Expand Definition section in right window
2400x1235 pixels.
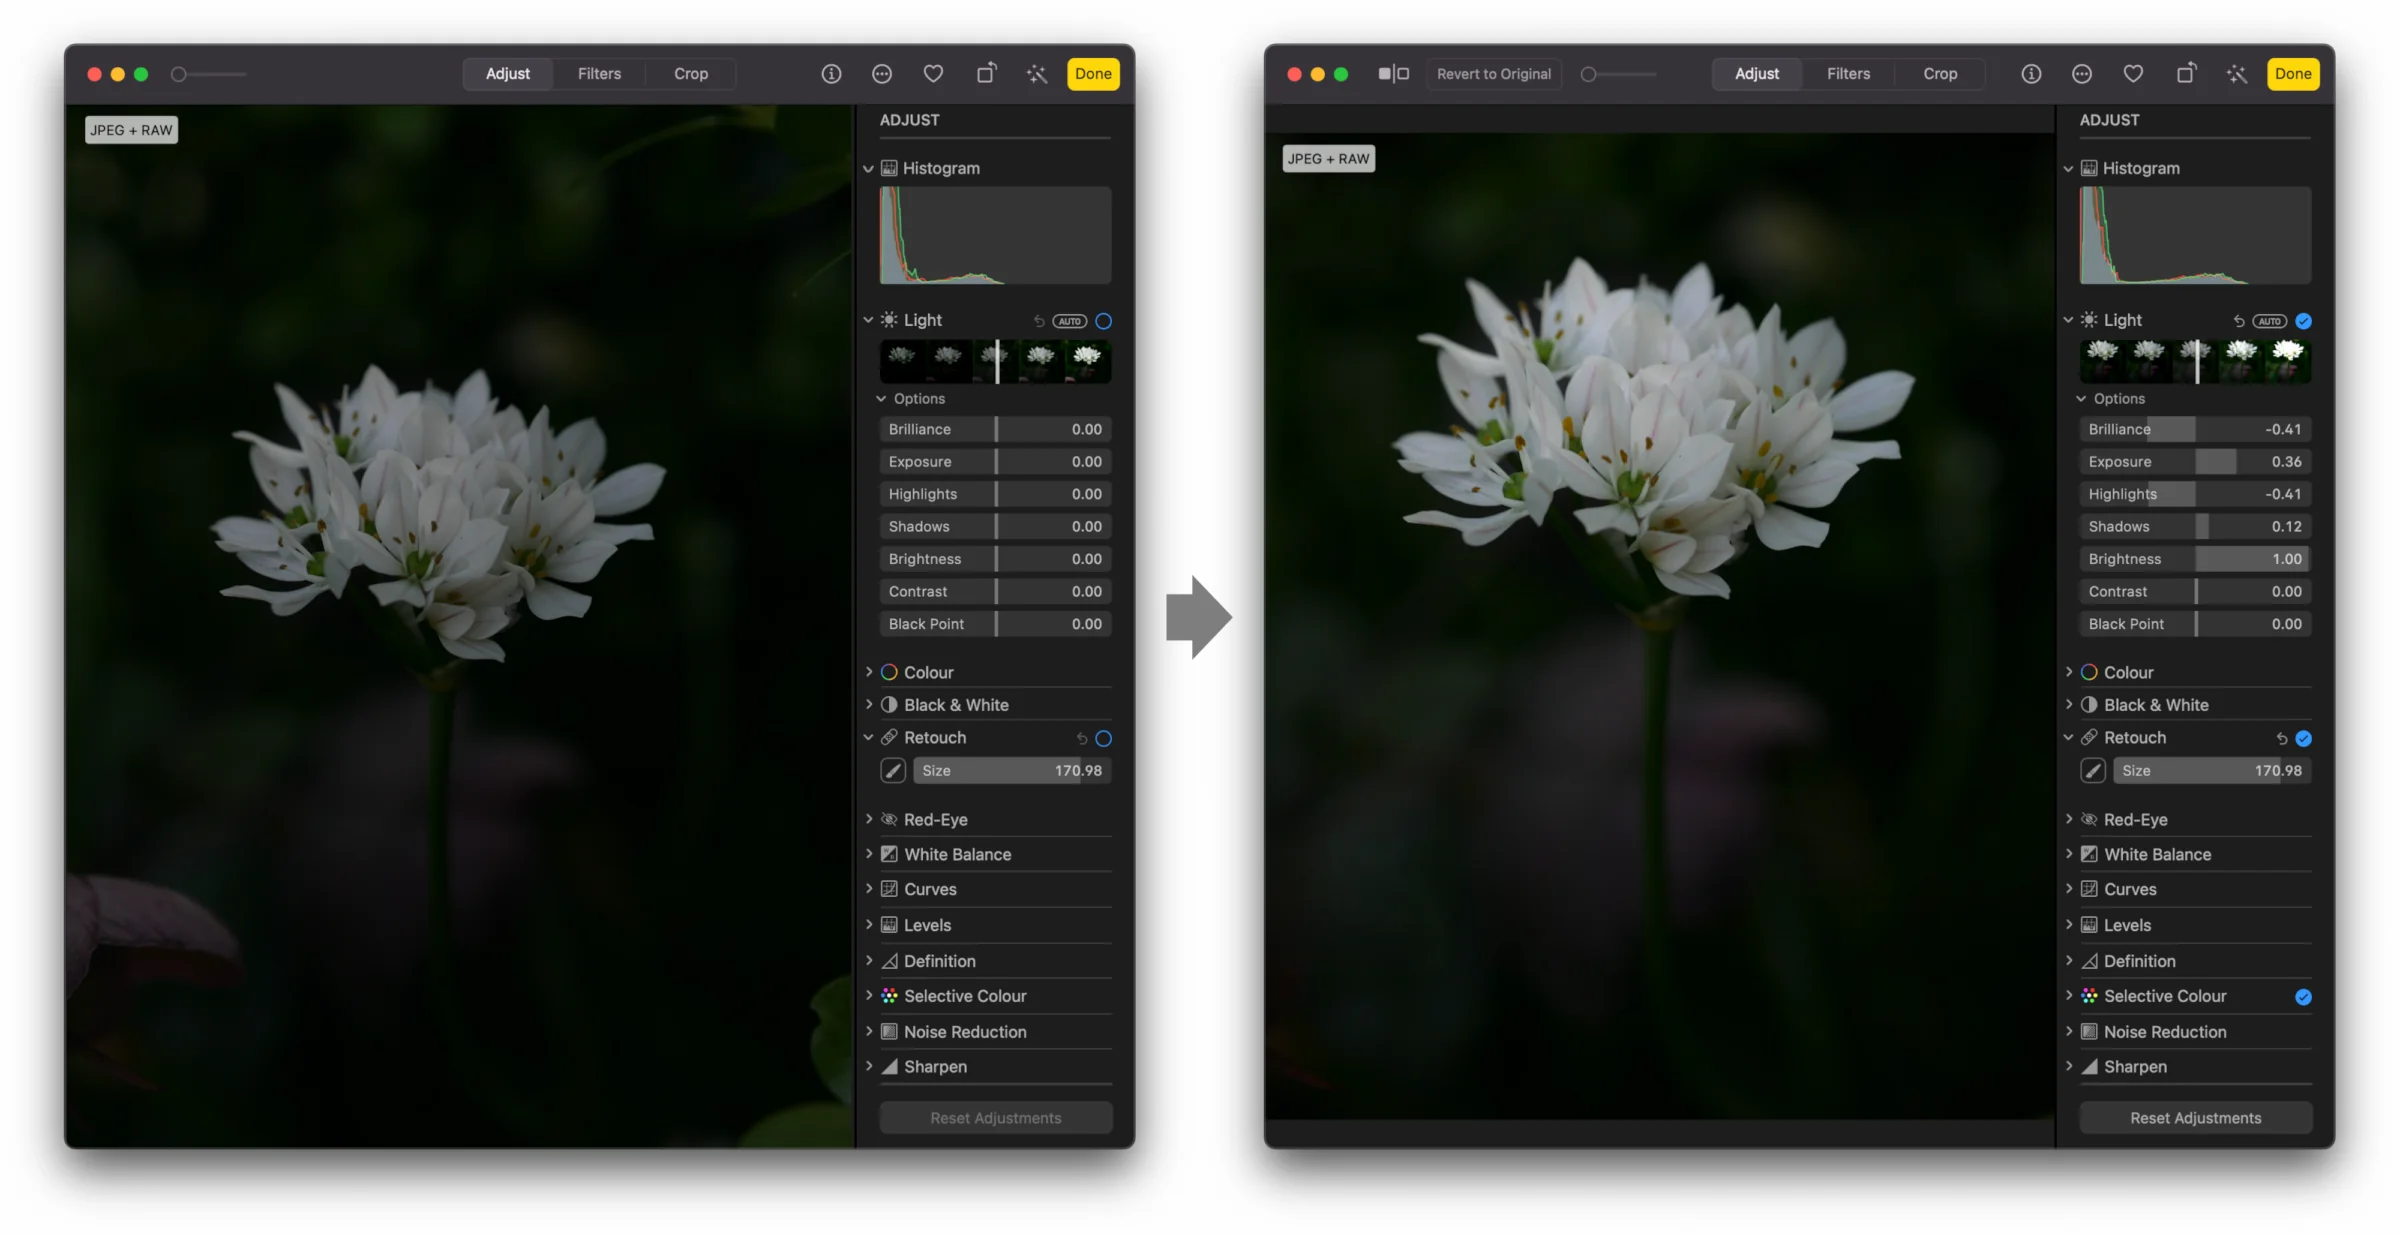click(x=2068, y=960)
